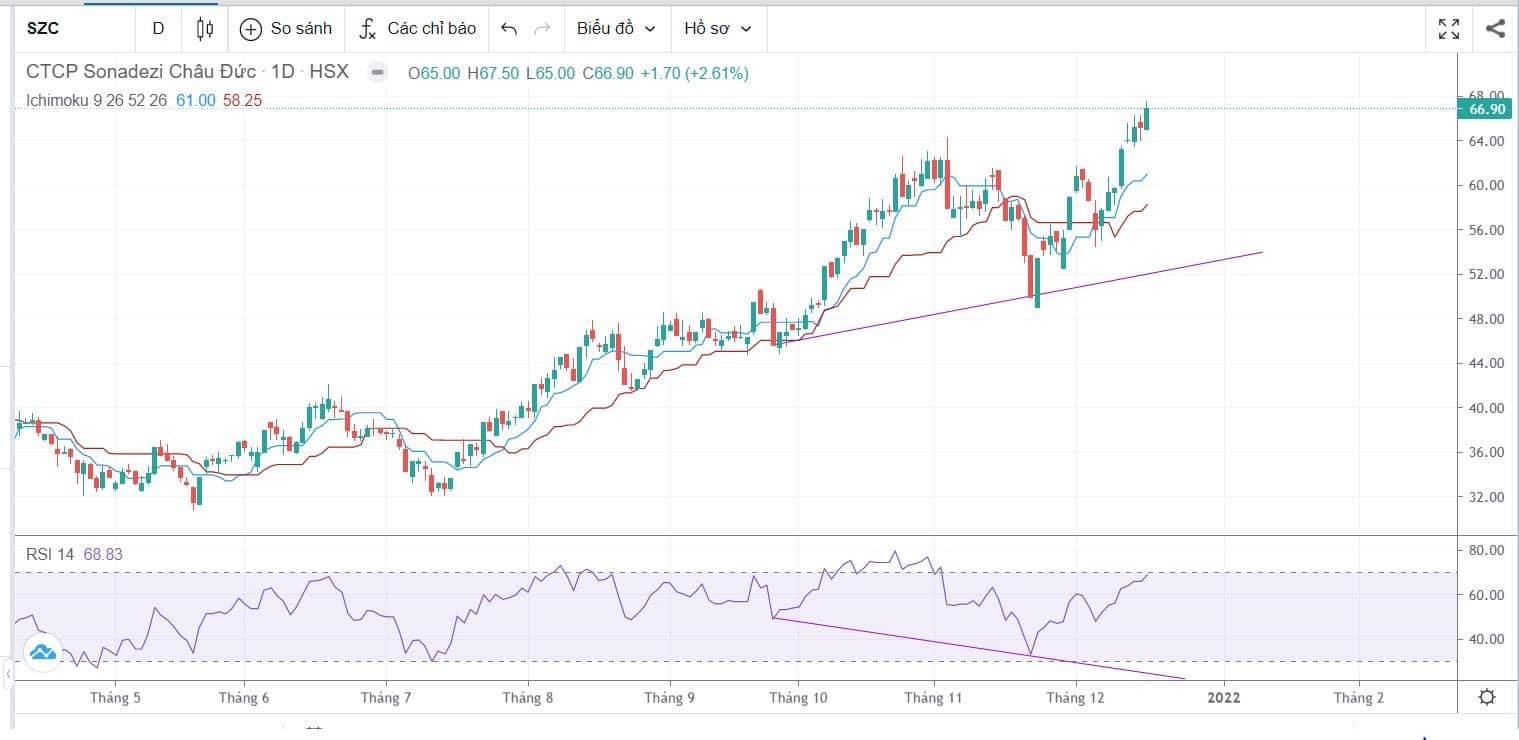Click the Tháng 2 date axis label

[x=1358, y=698]
